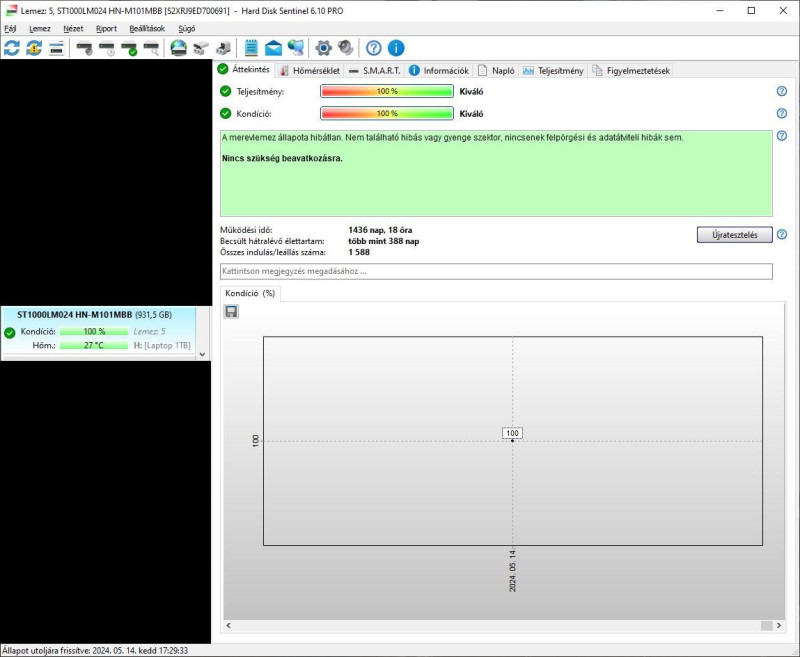The height and width of the screenshot is (657, 800).
Task: Open settings via the gear icon
Action: [x=323, y=48]
